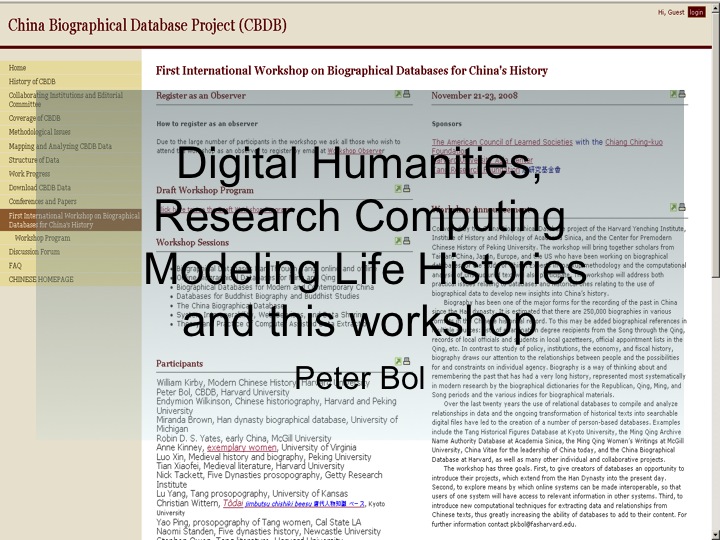Open Mapping and Analyzing CBDB Data
This screenshot has height=540, width=720.
point(60,146)
